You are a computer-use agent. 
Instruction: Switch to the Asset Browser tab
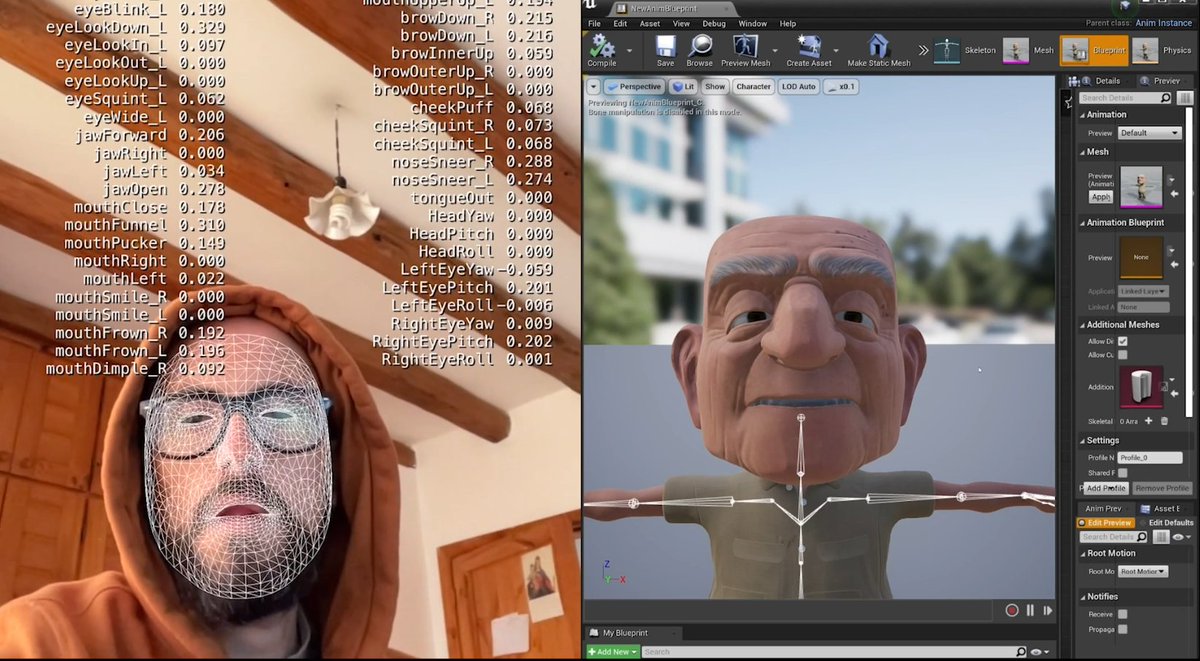1165,509
